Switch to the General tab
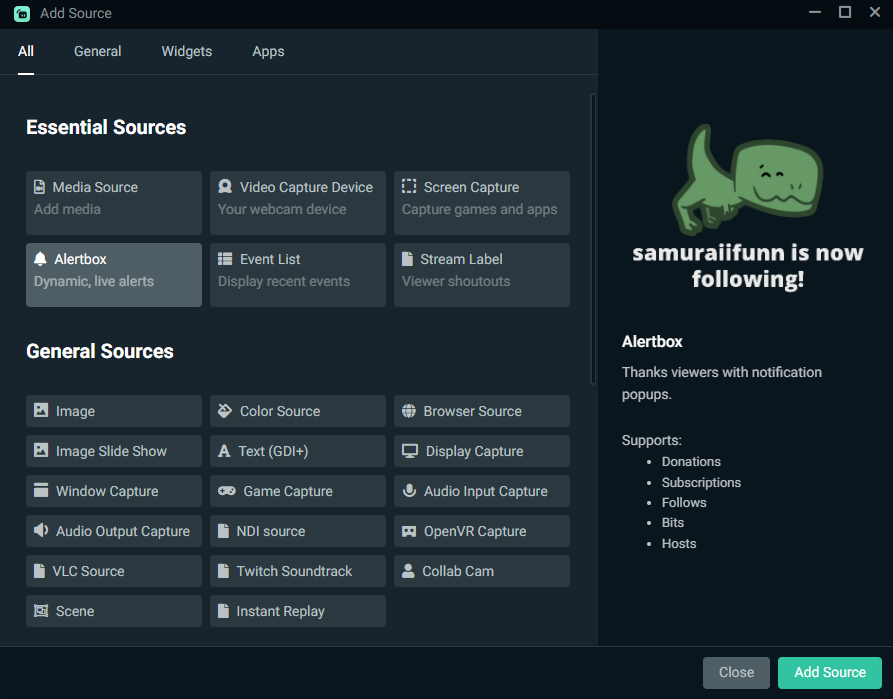 pyautogui.click(x=97, y=51)
